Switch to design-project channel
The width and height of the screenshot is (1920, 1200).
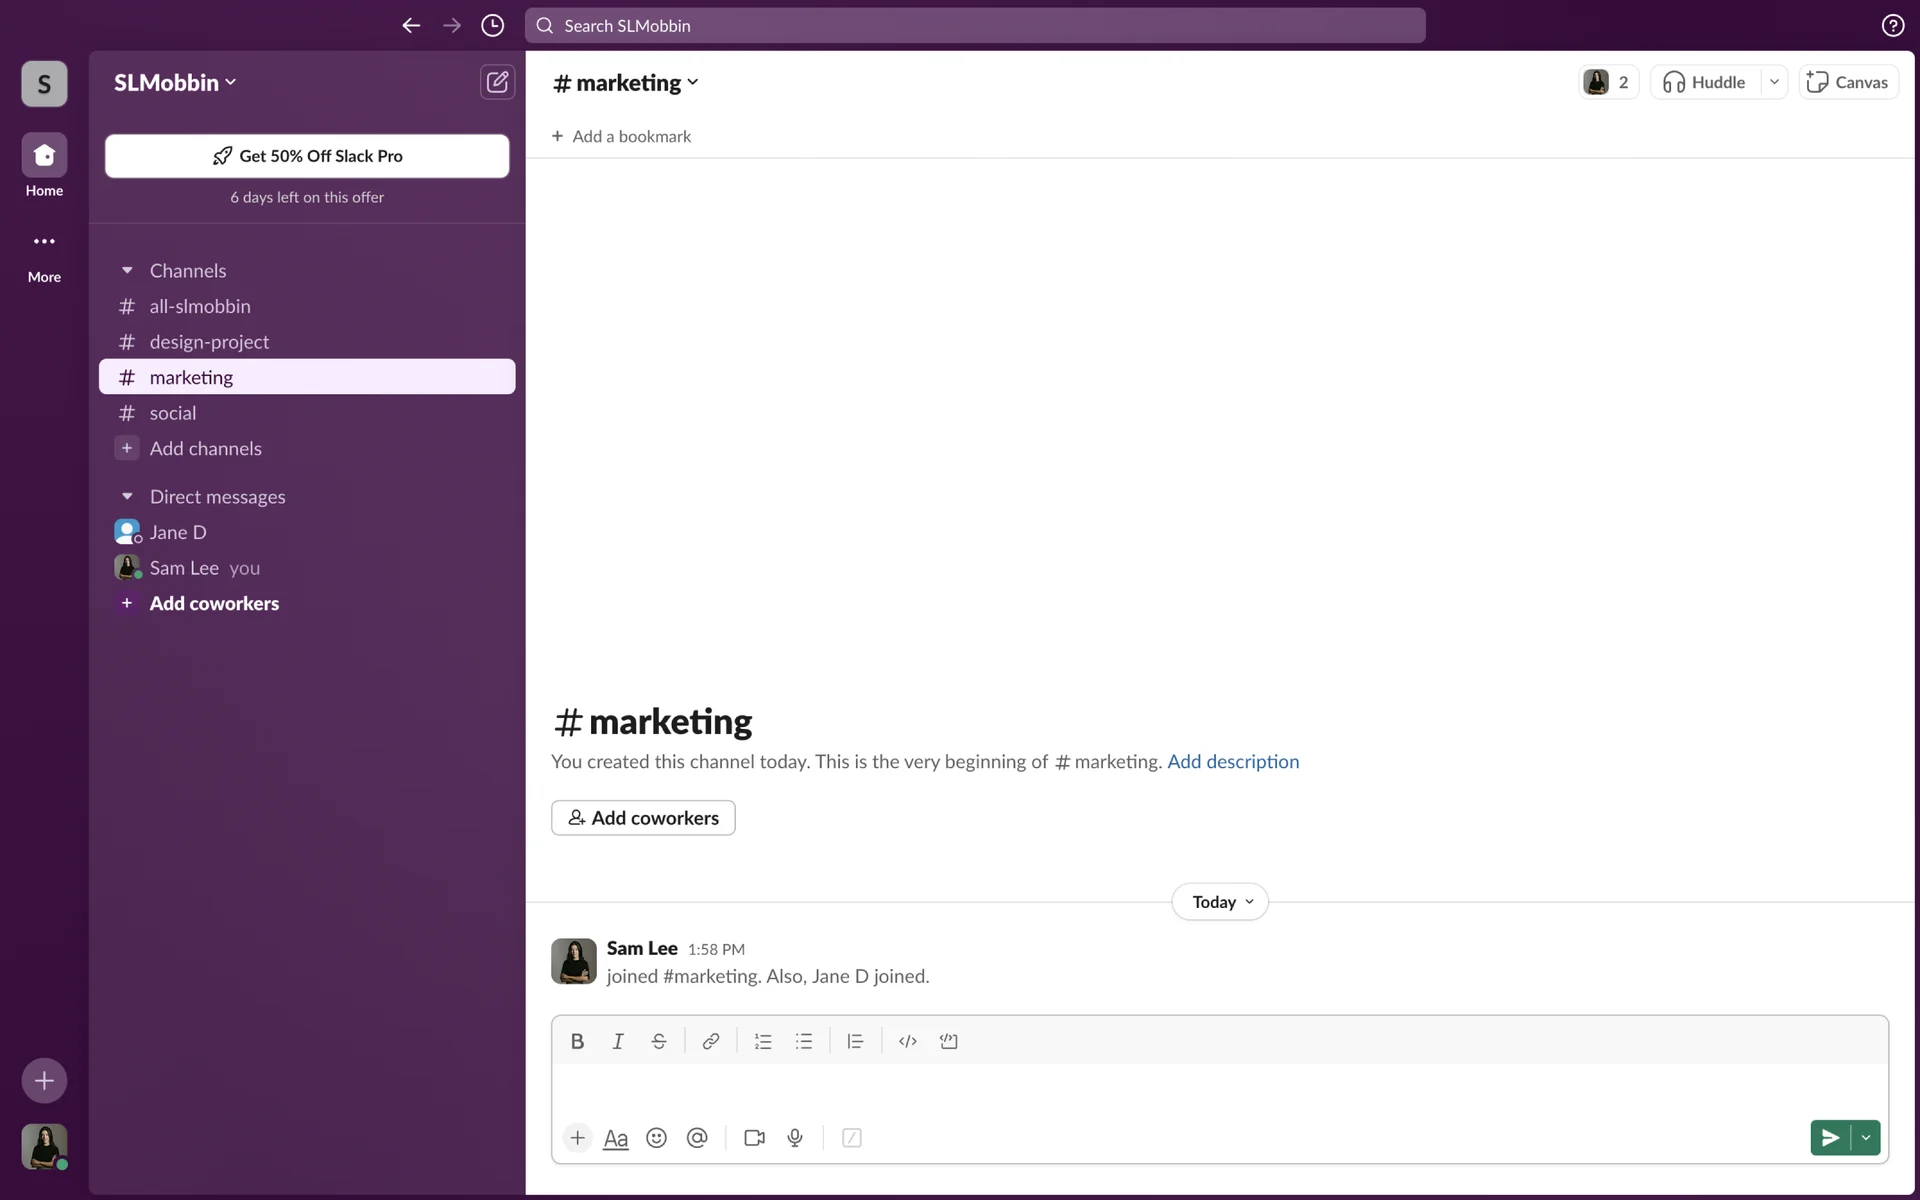tap(209, 342)
